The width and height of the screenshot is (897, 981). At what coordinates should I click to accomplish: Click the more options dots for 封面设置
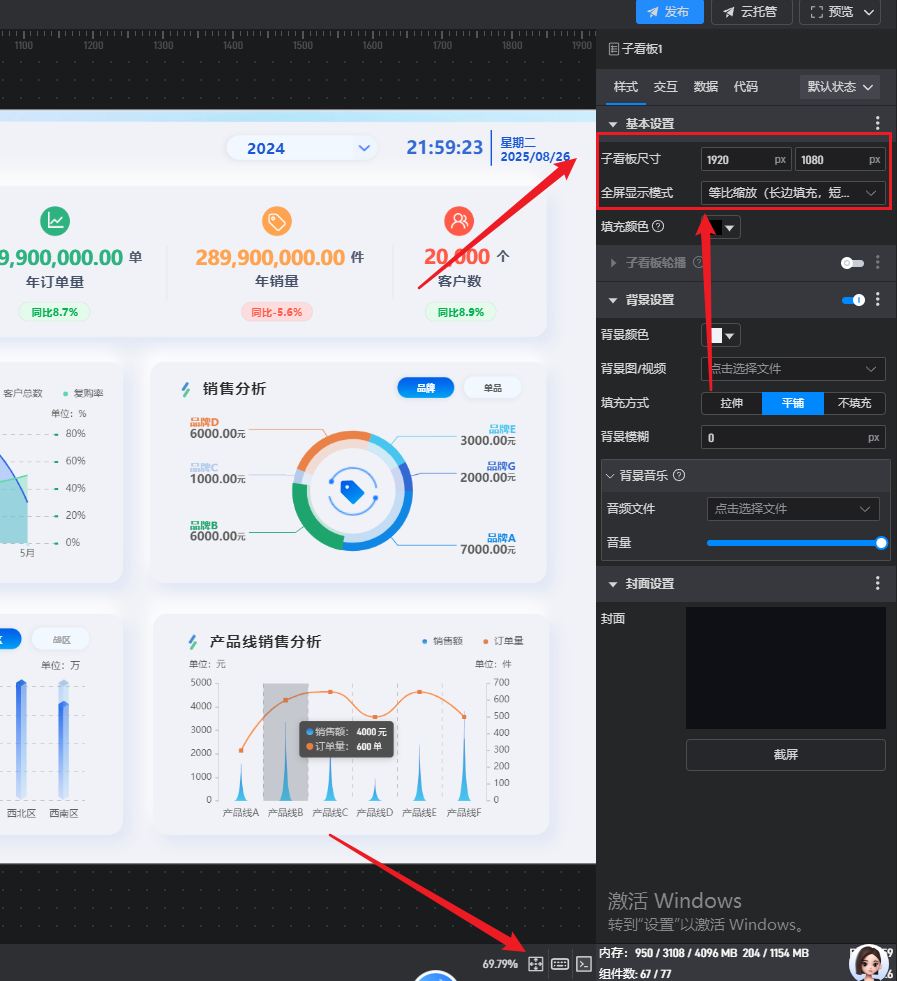[x=878, y=583]
